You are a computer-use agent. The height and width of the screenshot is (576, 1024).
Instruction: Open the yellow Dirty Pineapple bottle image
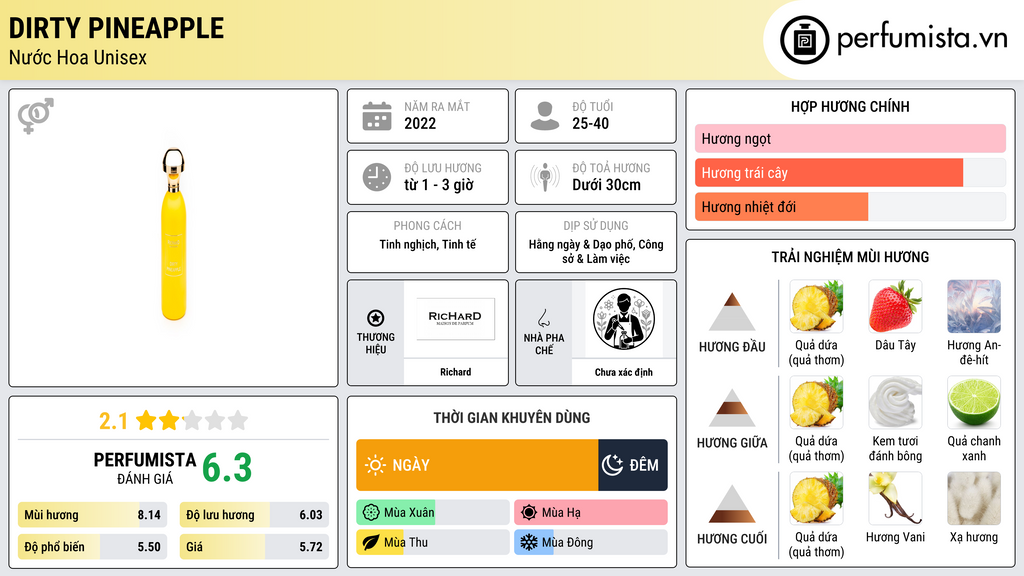click(174, 235)
